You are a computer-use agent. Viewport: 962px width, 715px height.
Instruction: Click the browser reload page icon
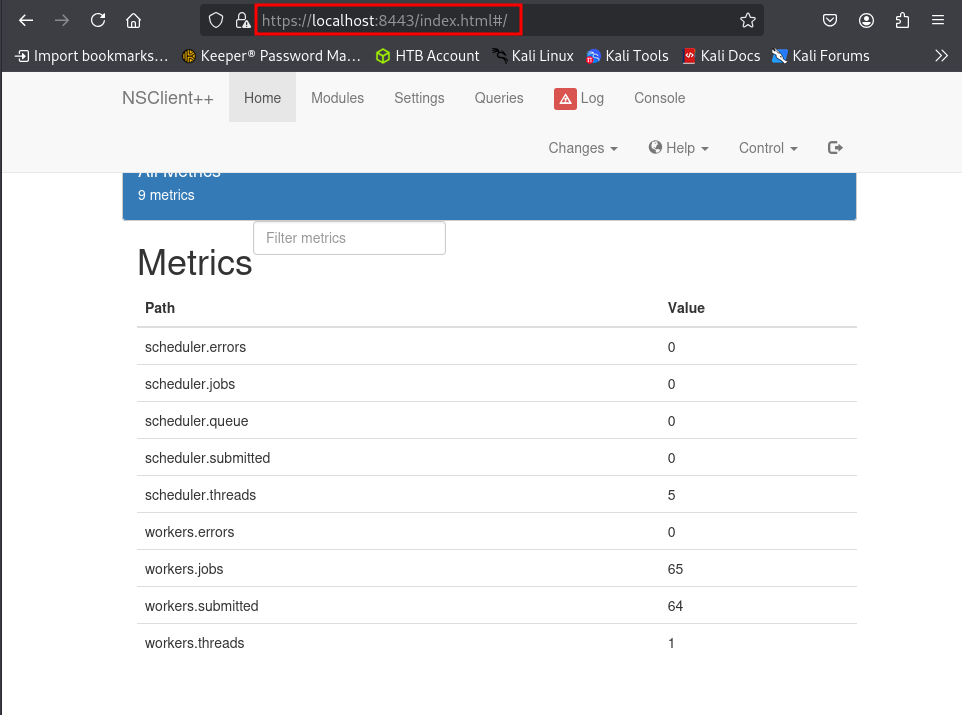(98, 20)
